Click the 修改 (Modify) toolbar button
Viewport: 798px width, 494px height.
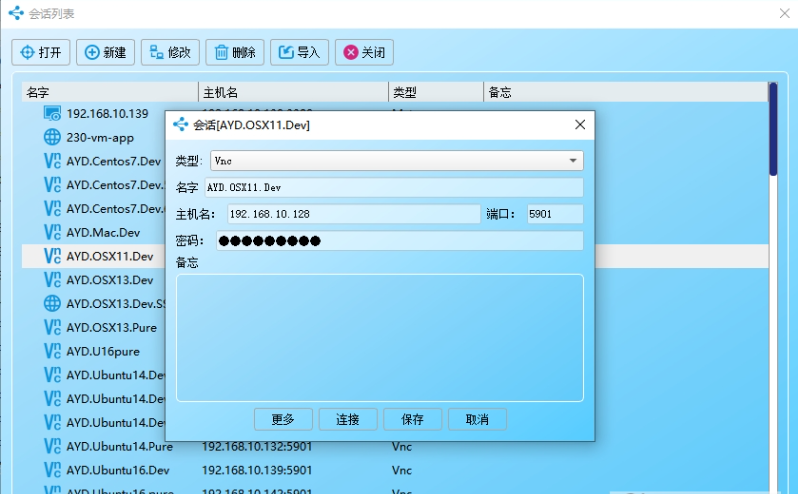click(170, 52)
